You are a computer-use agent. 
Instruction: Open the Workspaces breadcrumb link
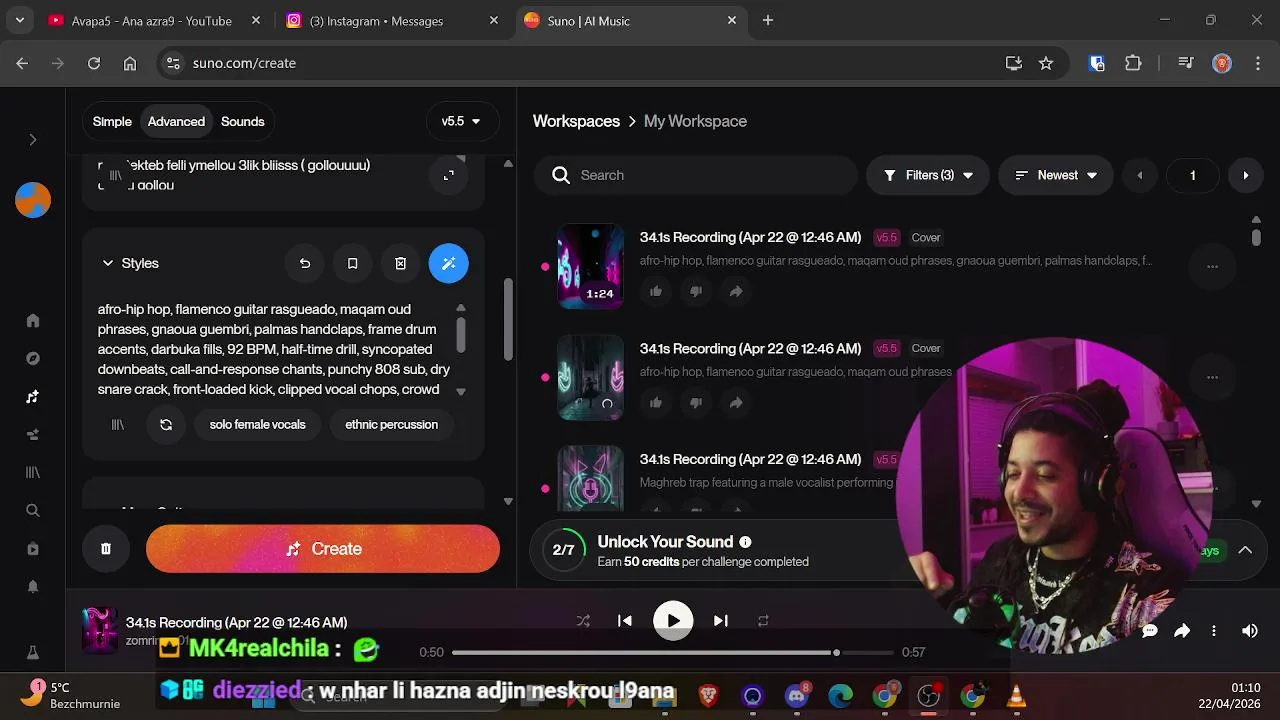(576, 121)
